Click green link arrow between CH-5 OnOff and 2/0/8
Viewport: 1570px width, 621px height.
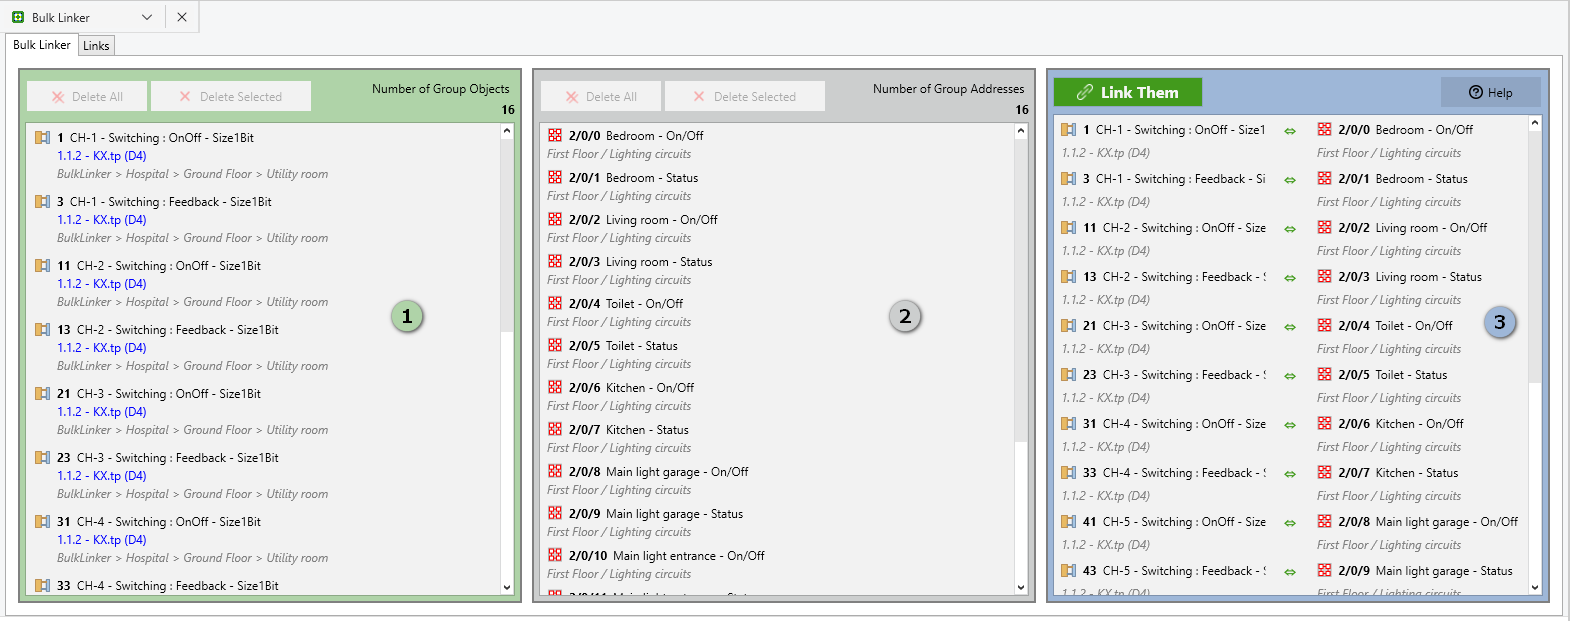pos(1290,523)
